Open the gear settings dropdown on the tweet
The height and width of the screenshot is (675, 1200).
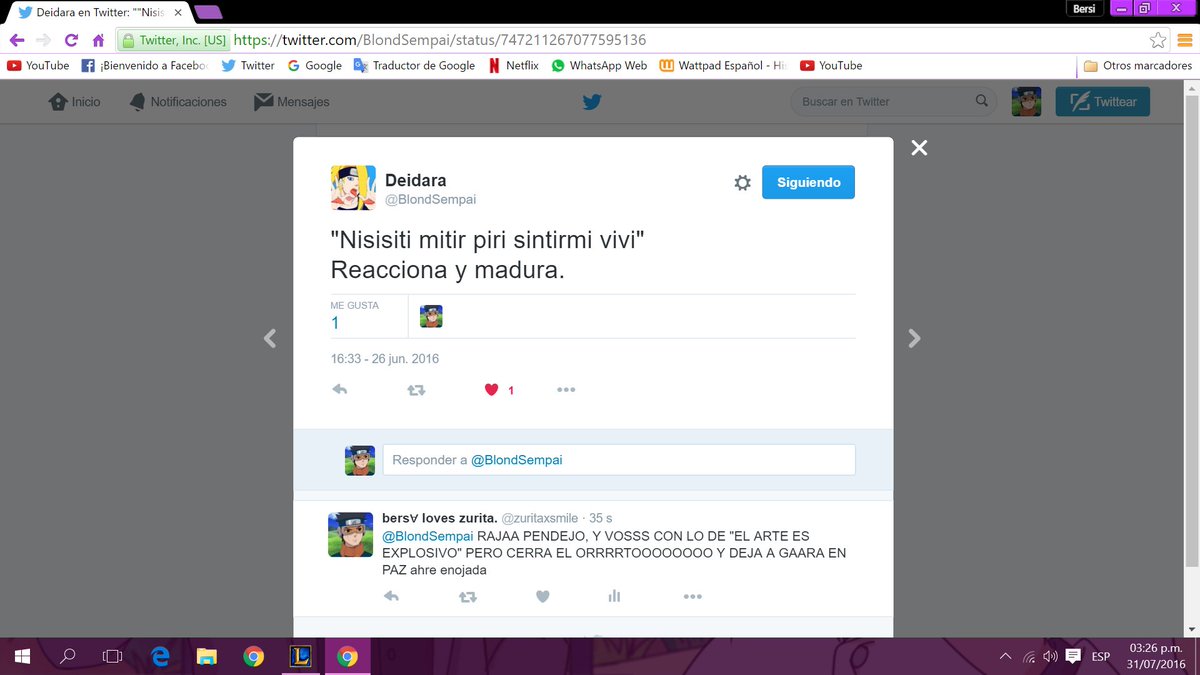click(x=742, y=183)
